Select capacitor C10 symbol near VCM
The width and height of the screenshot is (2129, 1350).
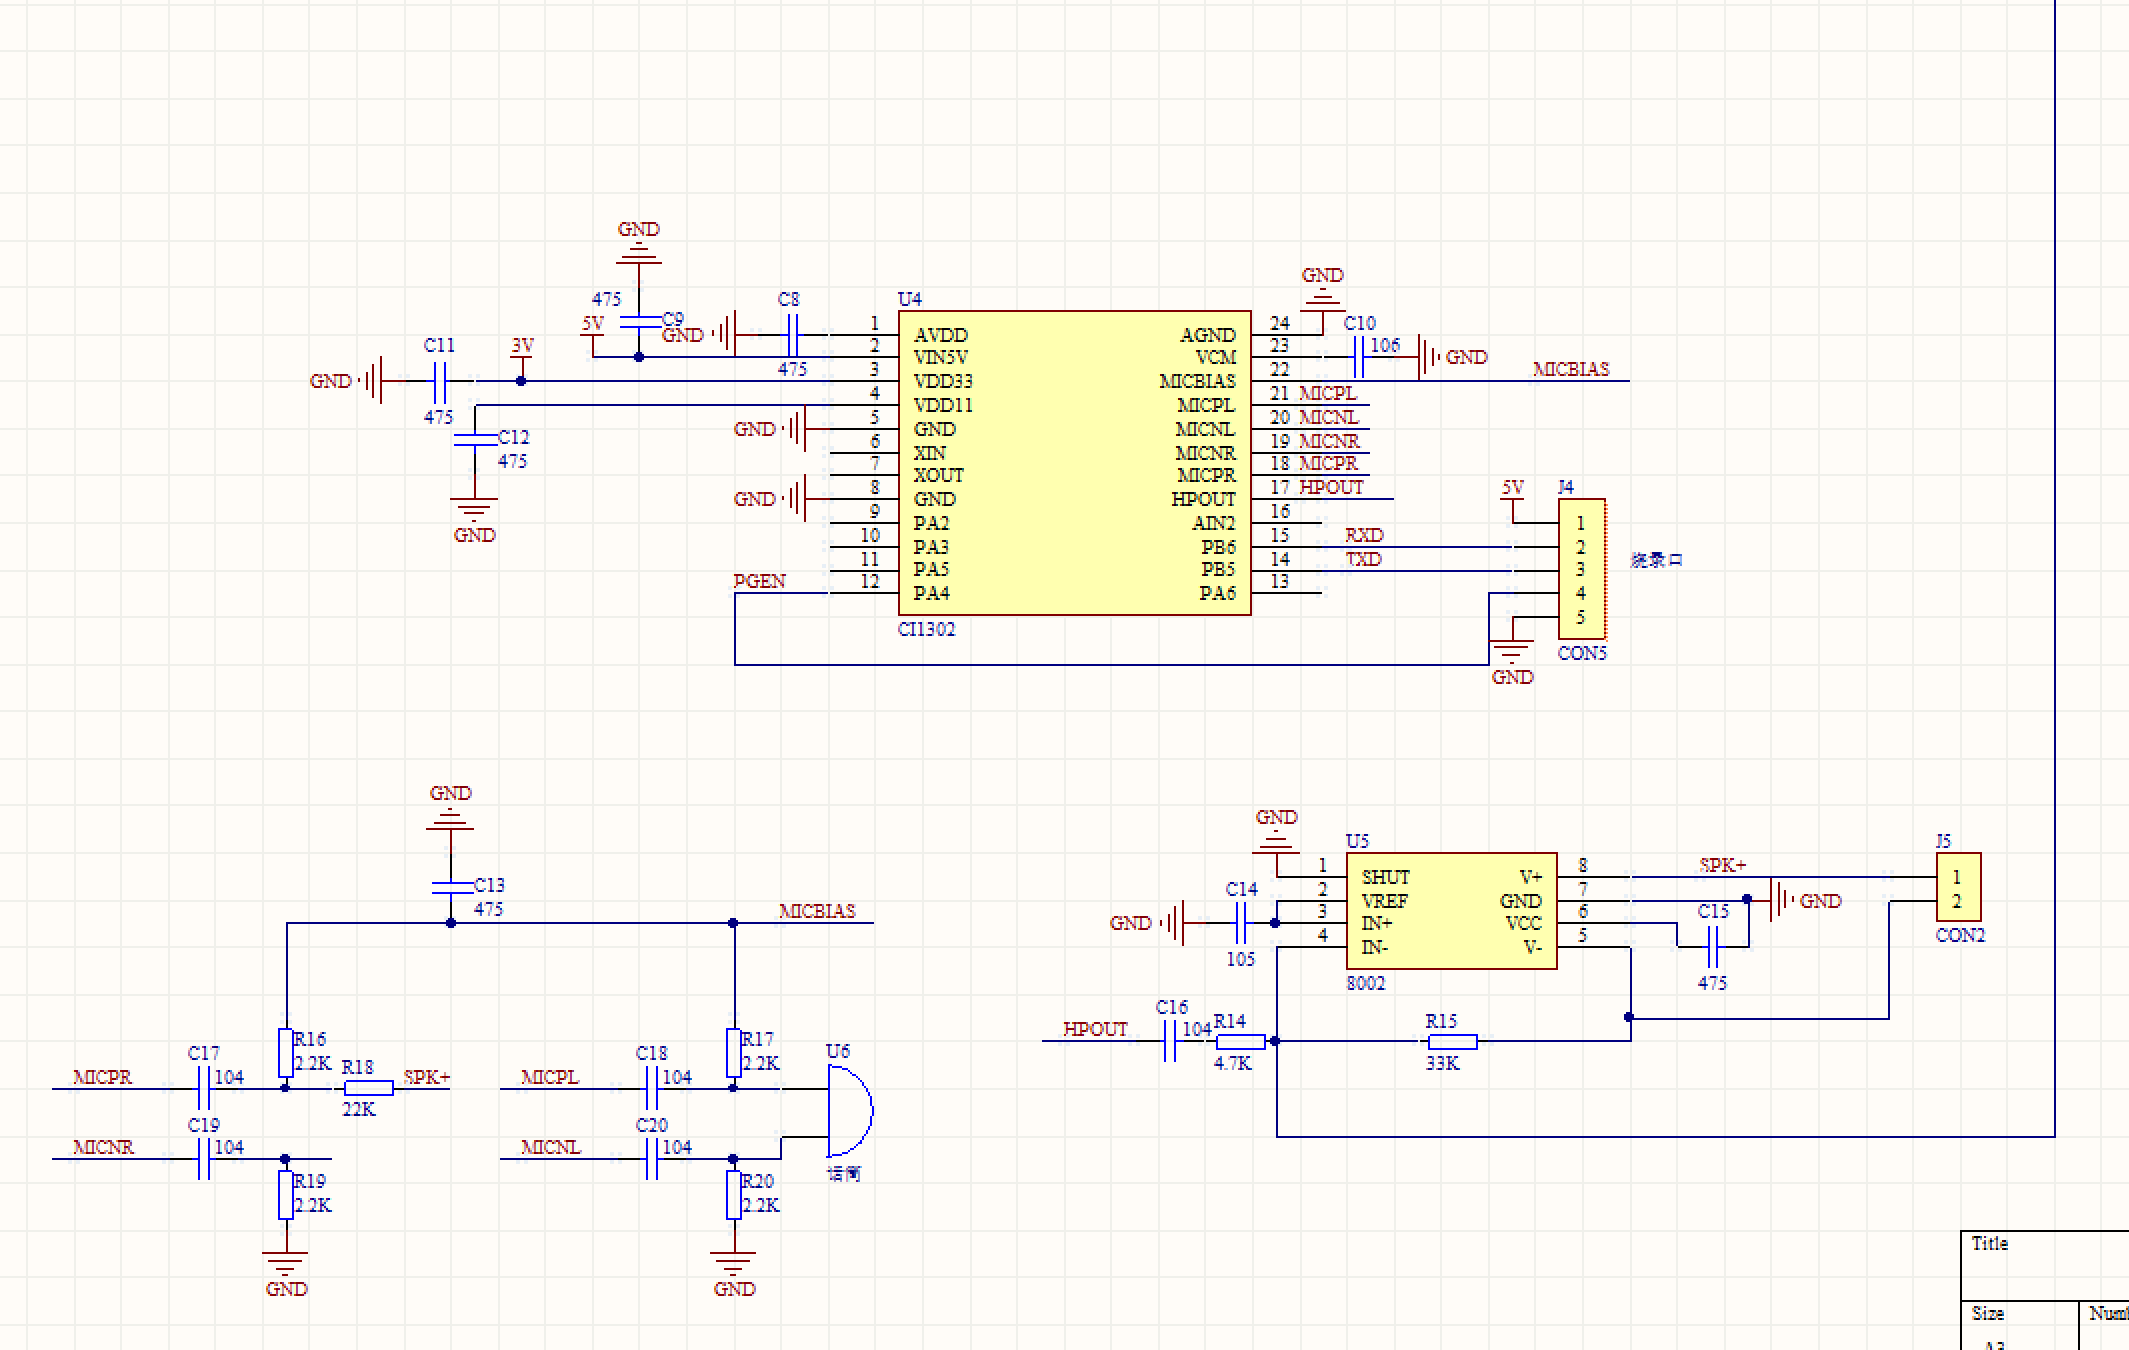tap(1358, 357)
